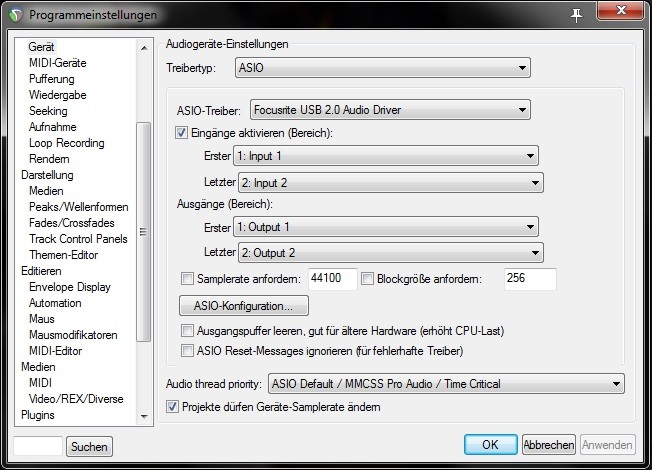The width and height of the screenshot is (652, 470).
Task: Select Fades/Crossfades settings
Action: 72,223
